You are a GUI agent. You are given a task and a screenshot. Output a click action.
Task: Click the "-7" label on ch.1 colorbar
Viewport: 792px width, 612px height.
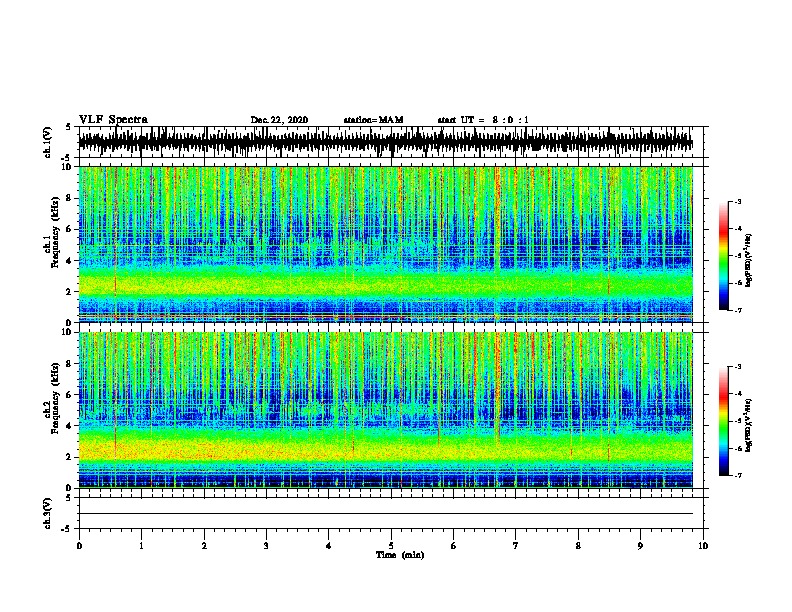[x=738, y=310]
